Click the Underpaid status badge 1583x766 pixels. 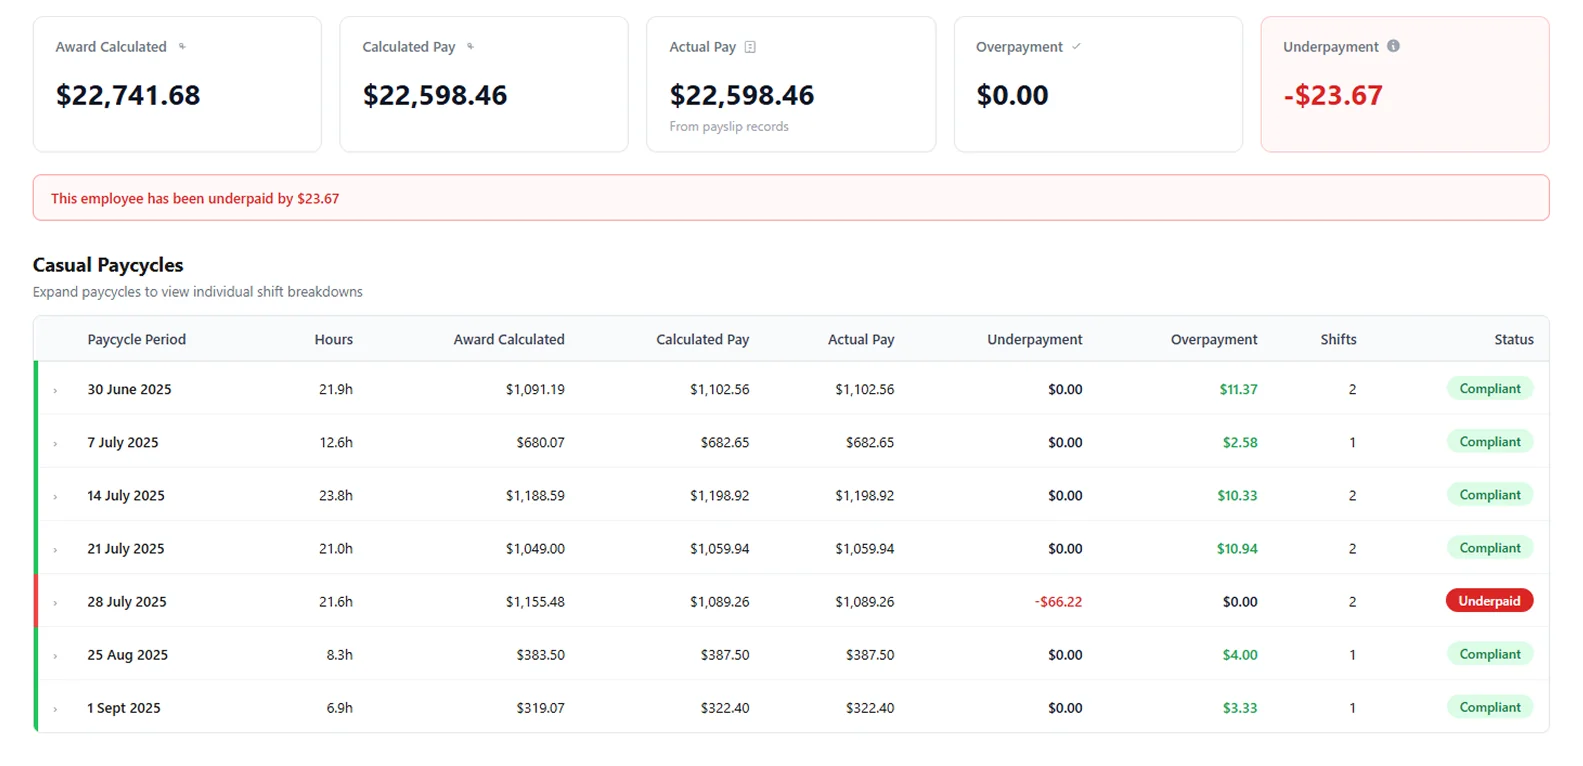1489,601
